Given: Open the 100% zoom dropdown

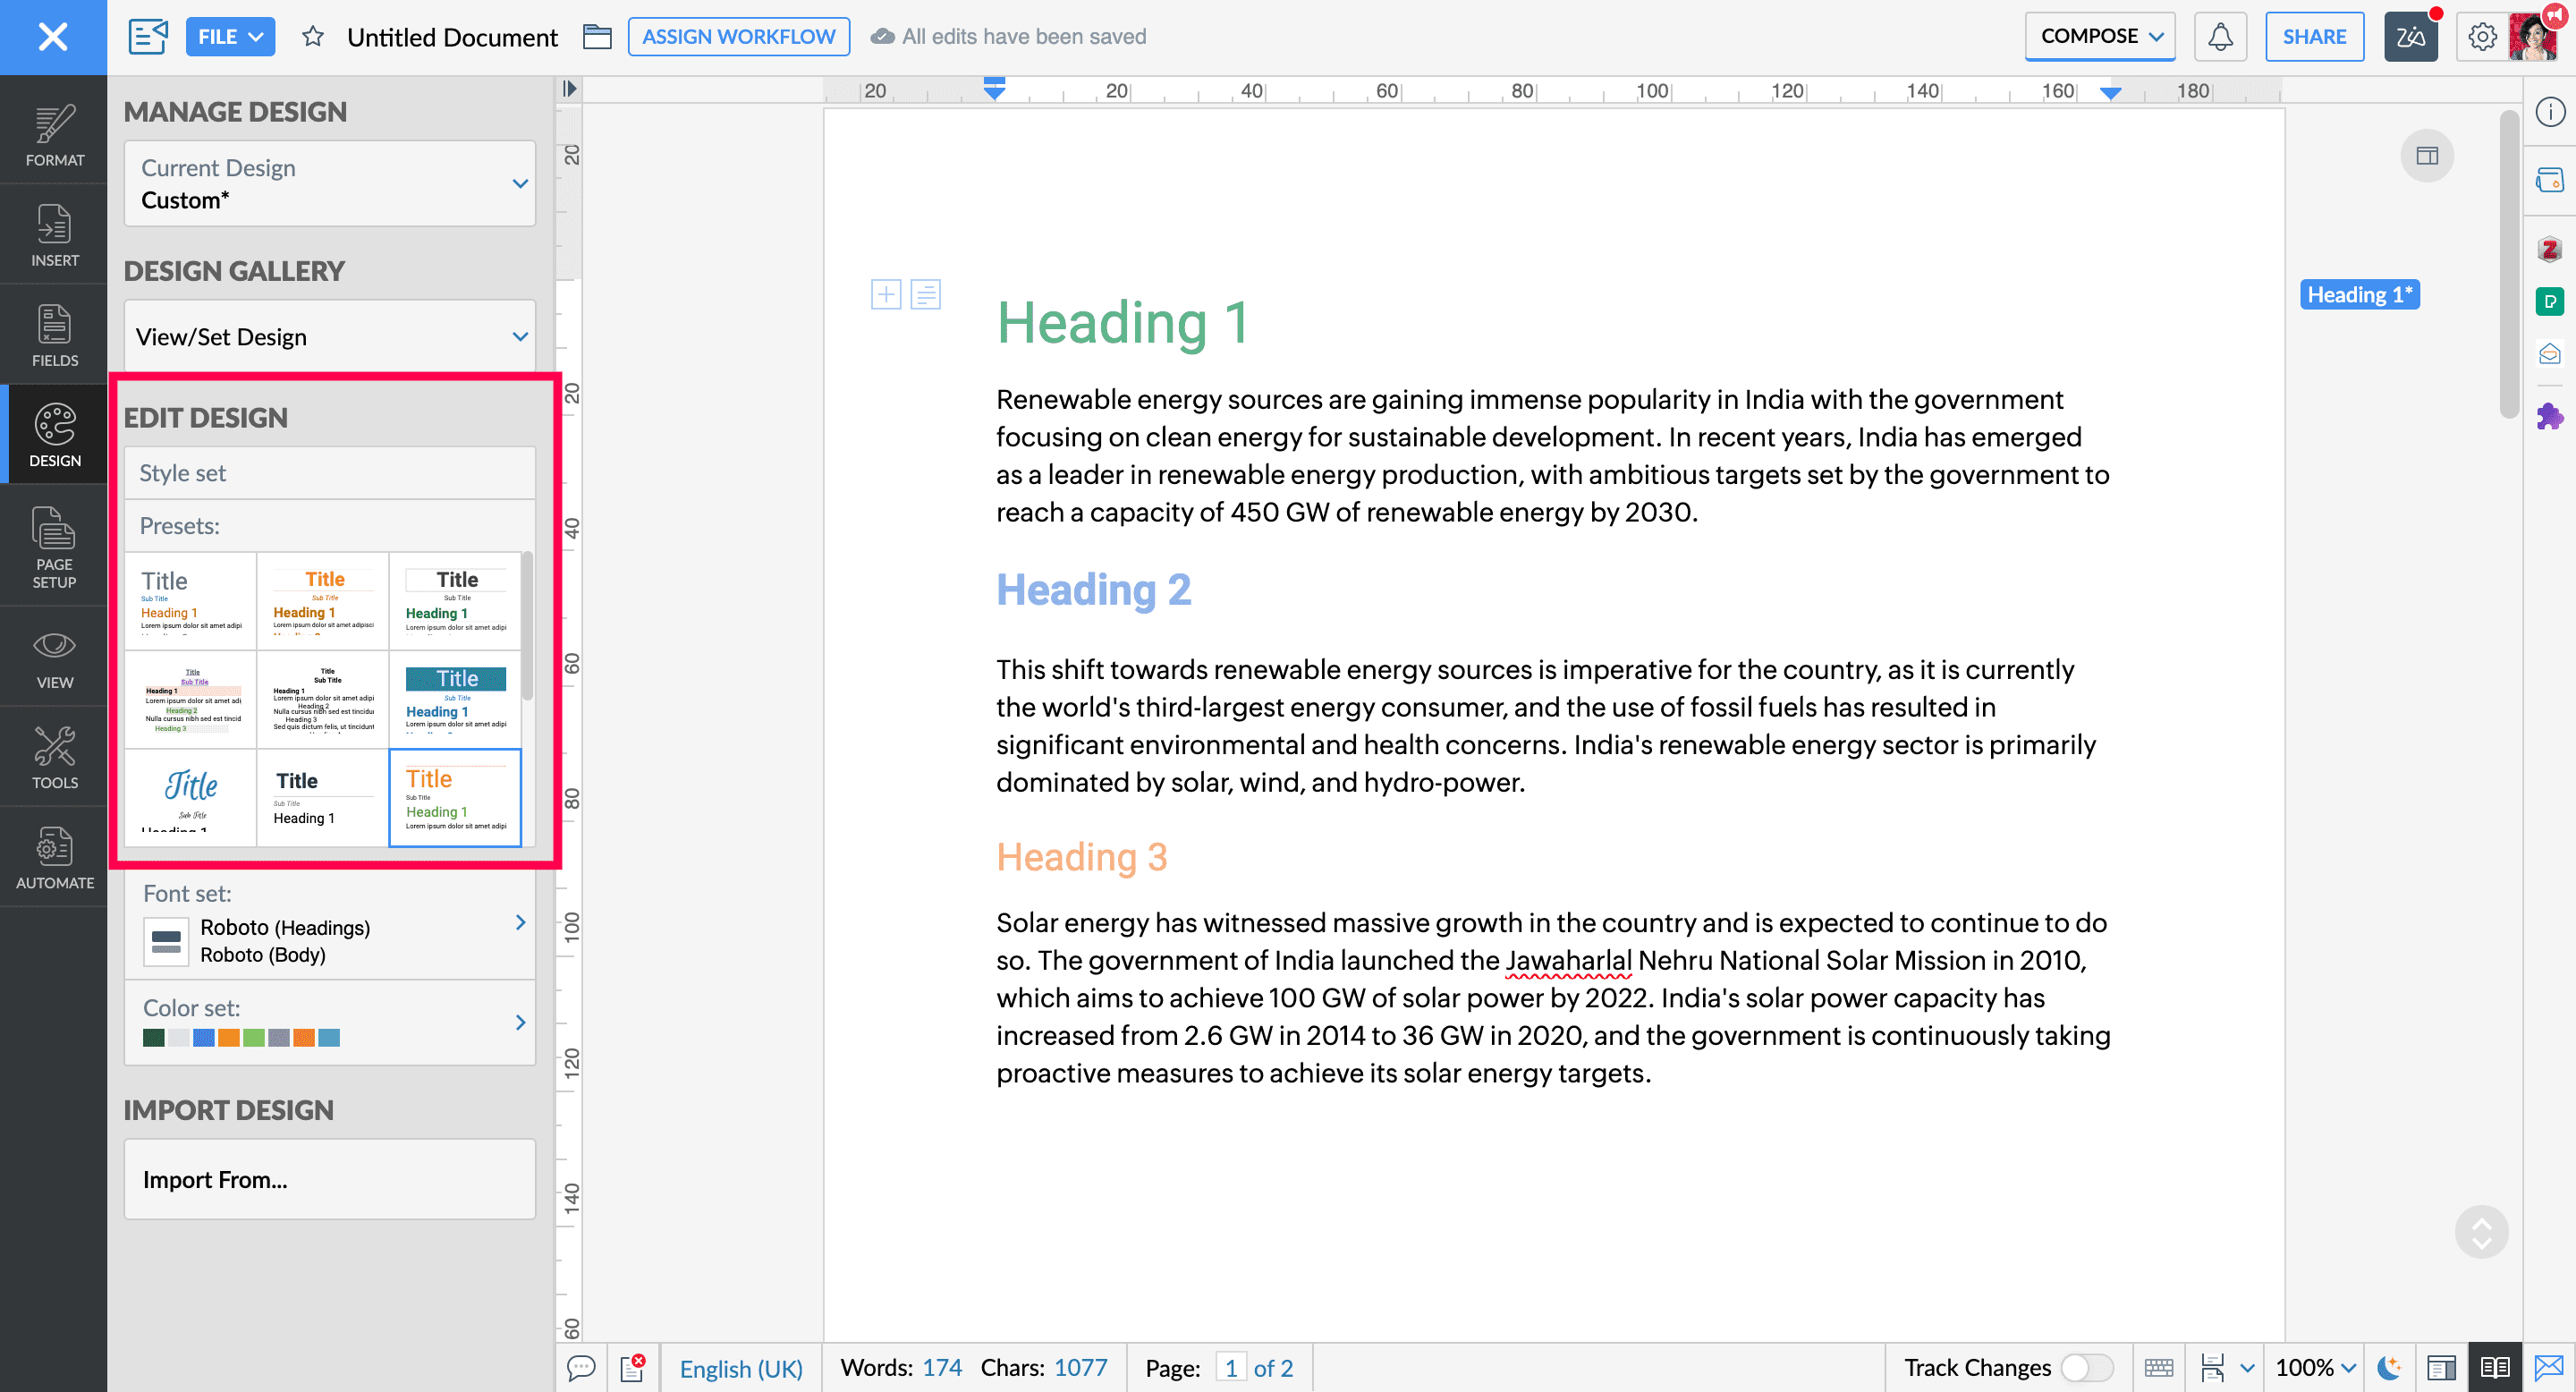Looking at the screenshot, I should (x=2315, y=1367).
